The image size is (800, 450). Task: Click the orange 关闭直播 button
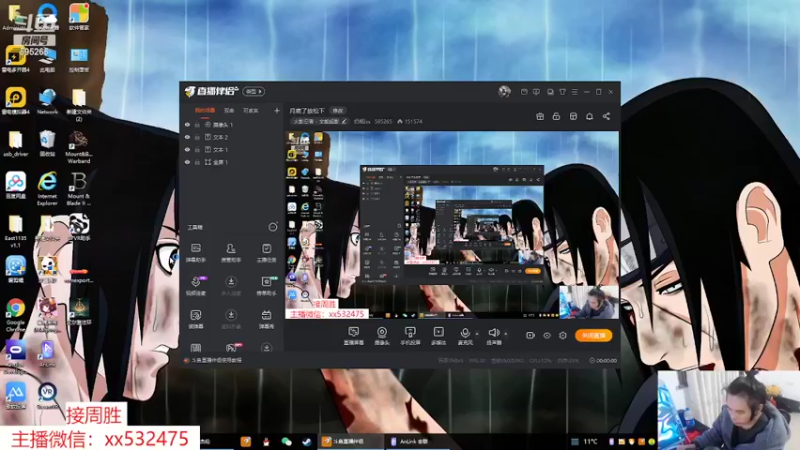[593, 335]
